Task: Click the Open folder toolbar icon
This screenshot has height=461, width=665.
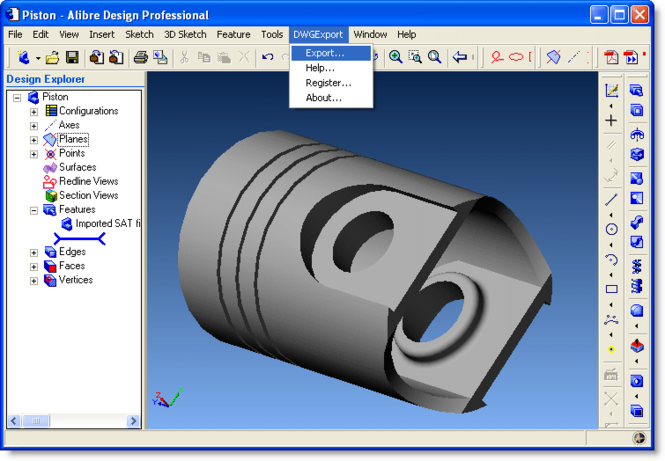Action: click(52, 57)
